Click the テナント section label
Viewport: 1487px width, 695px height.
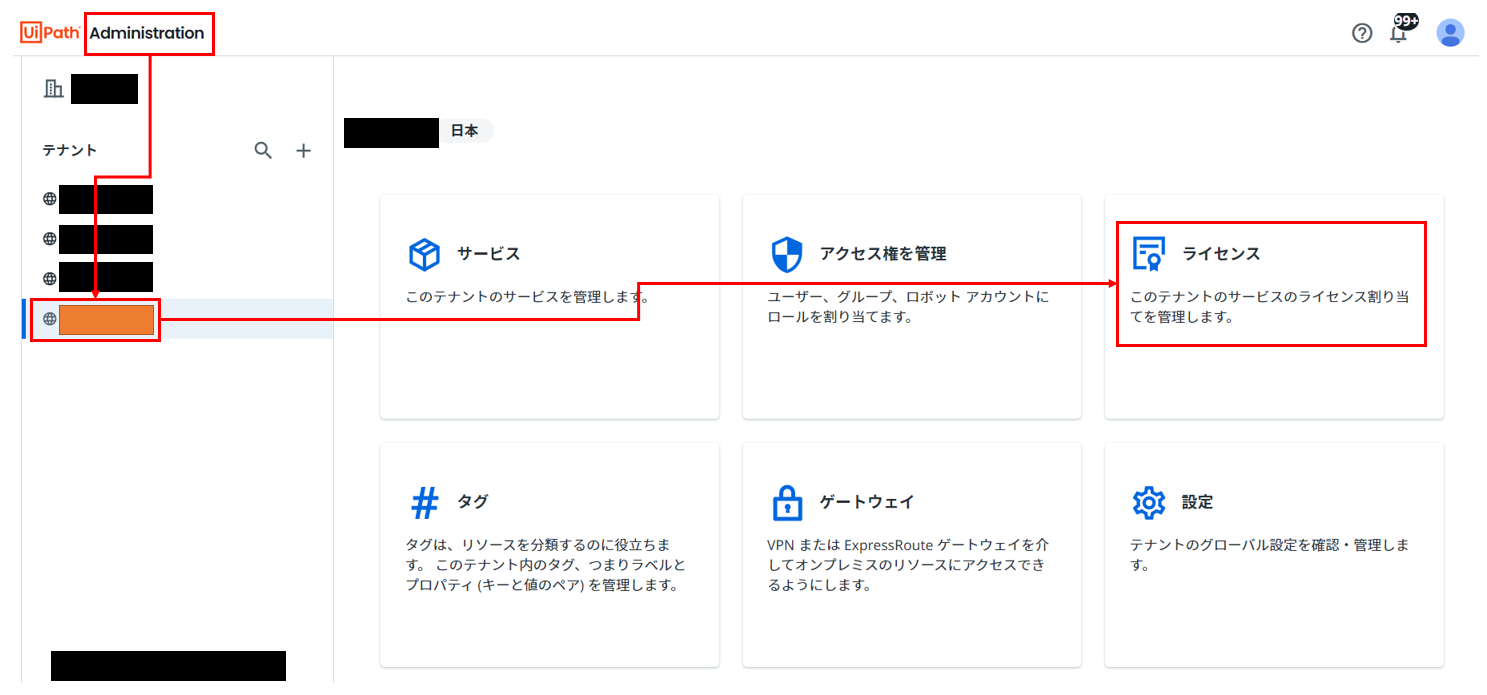(70, 150)
